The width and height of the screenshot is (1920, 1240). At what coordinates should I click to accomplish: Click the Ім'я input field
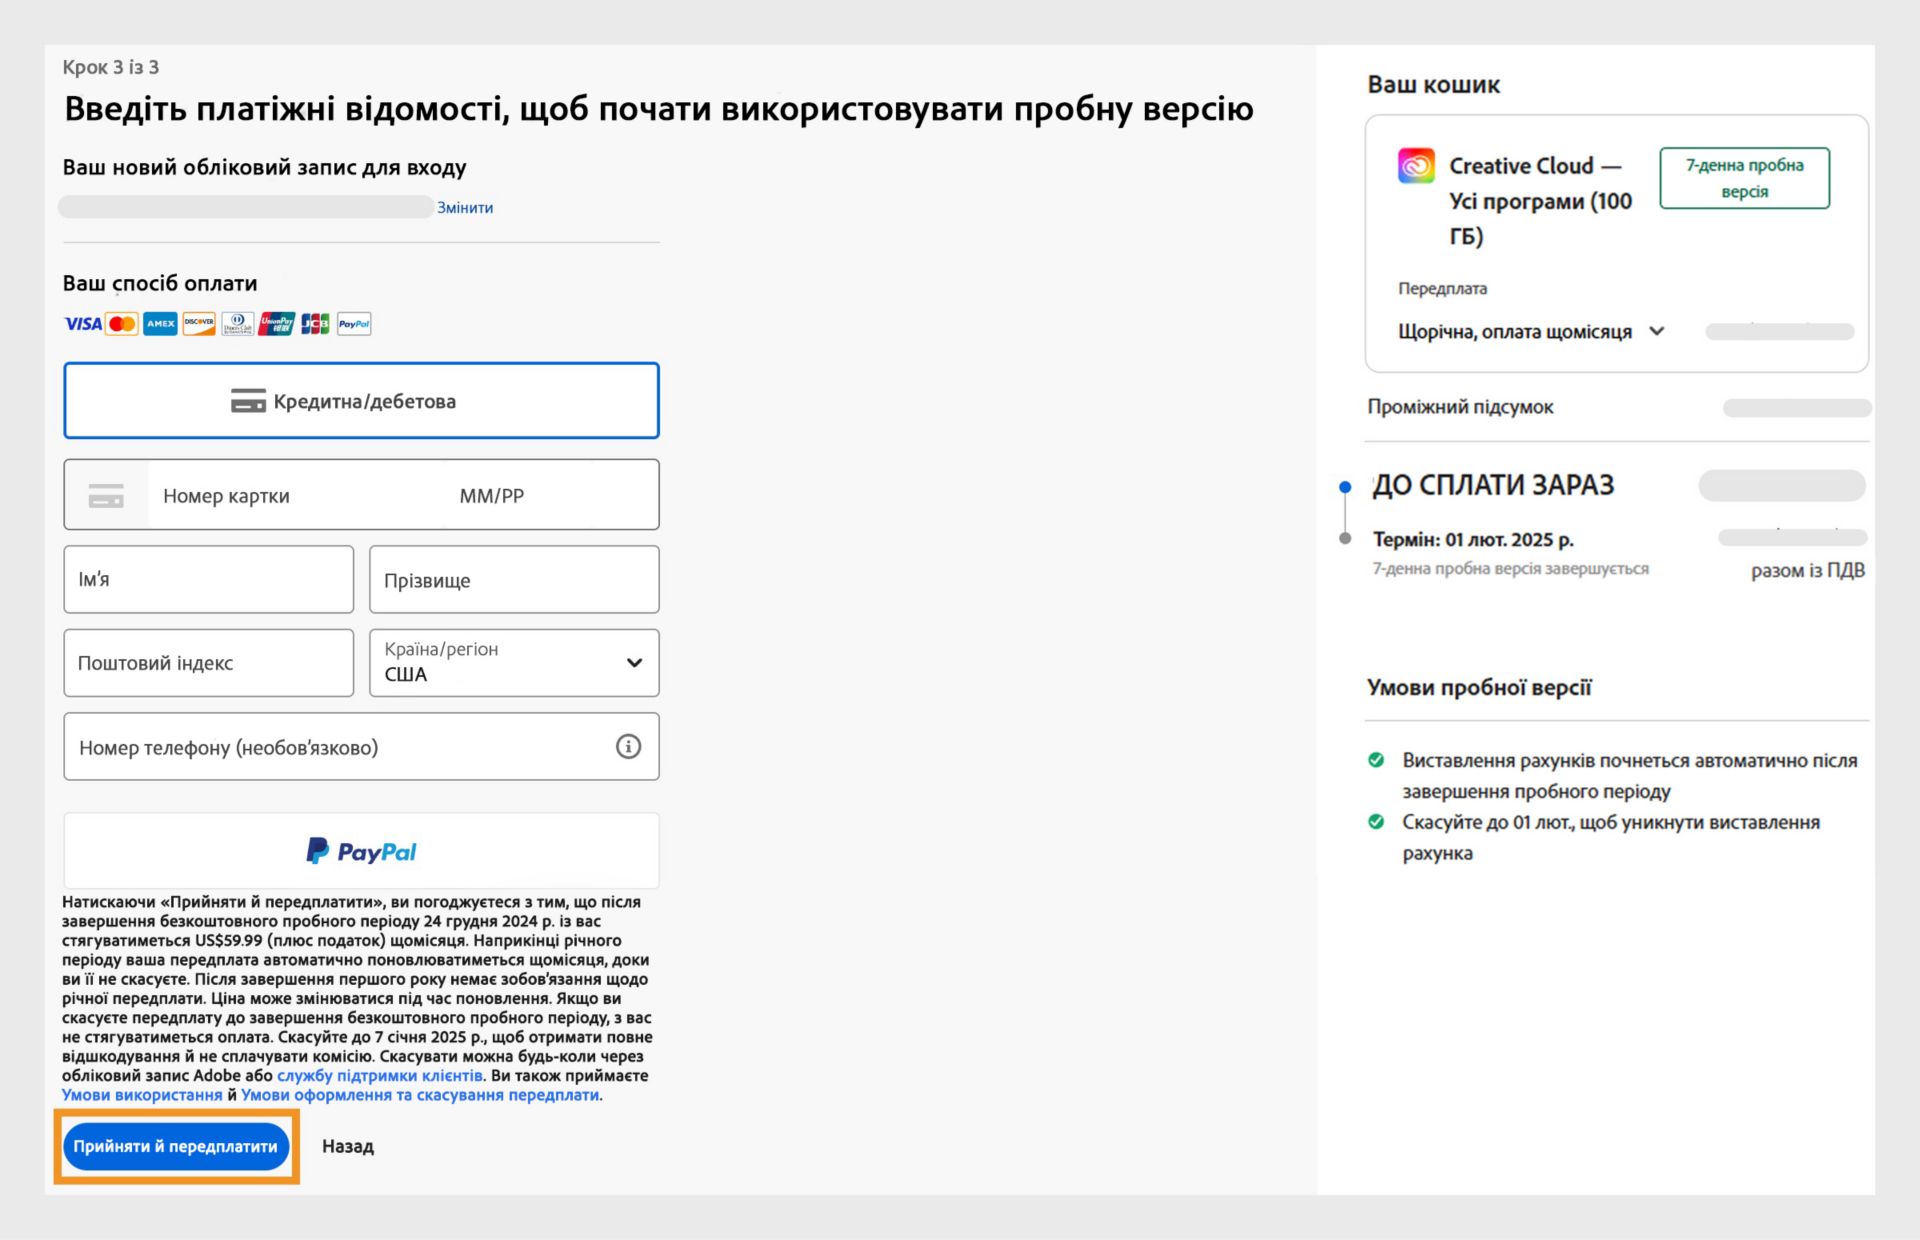[208, 579]
